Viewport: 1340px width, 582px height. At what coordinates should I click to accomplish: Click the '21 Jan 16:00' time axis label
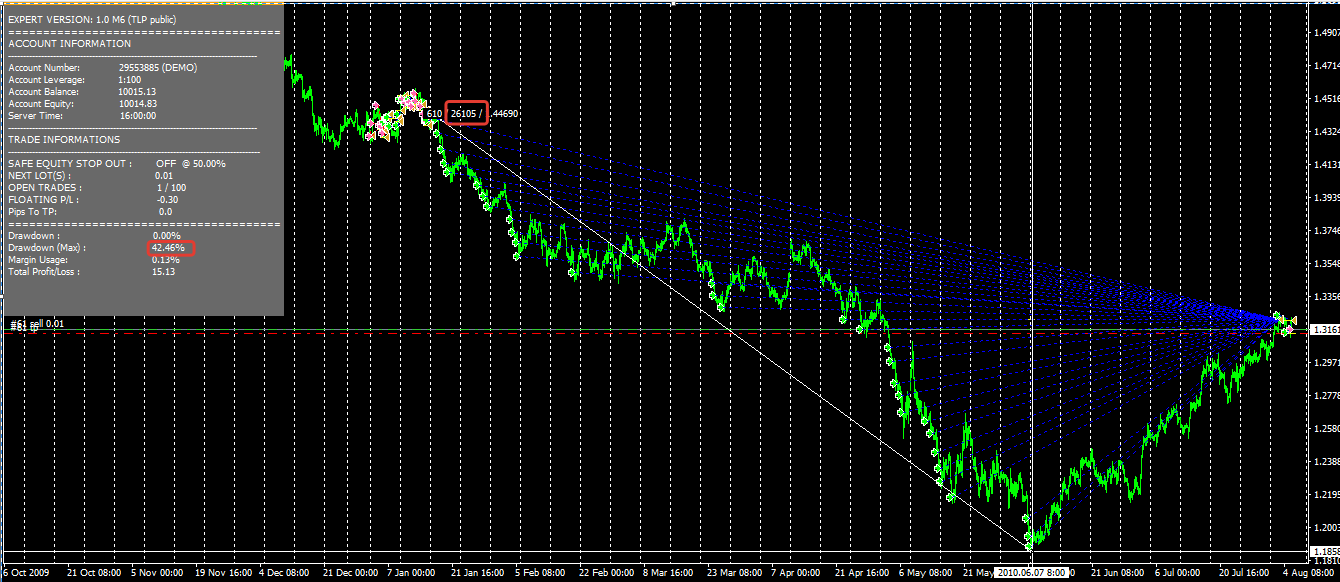coord(478,573)
